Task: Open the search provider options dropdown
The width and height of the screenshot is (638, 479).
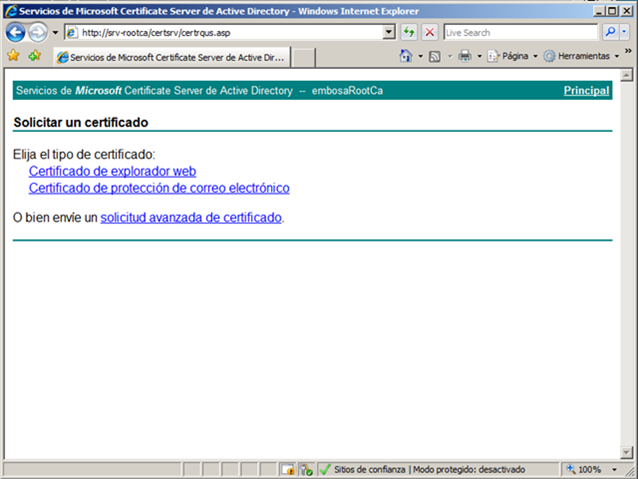Action: click(x=626, y=32)
